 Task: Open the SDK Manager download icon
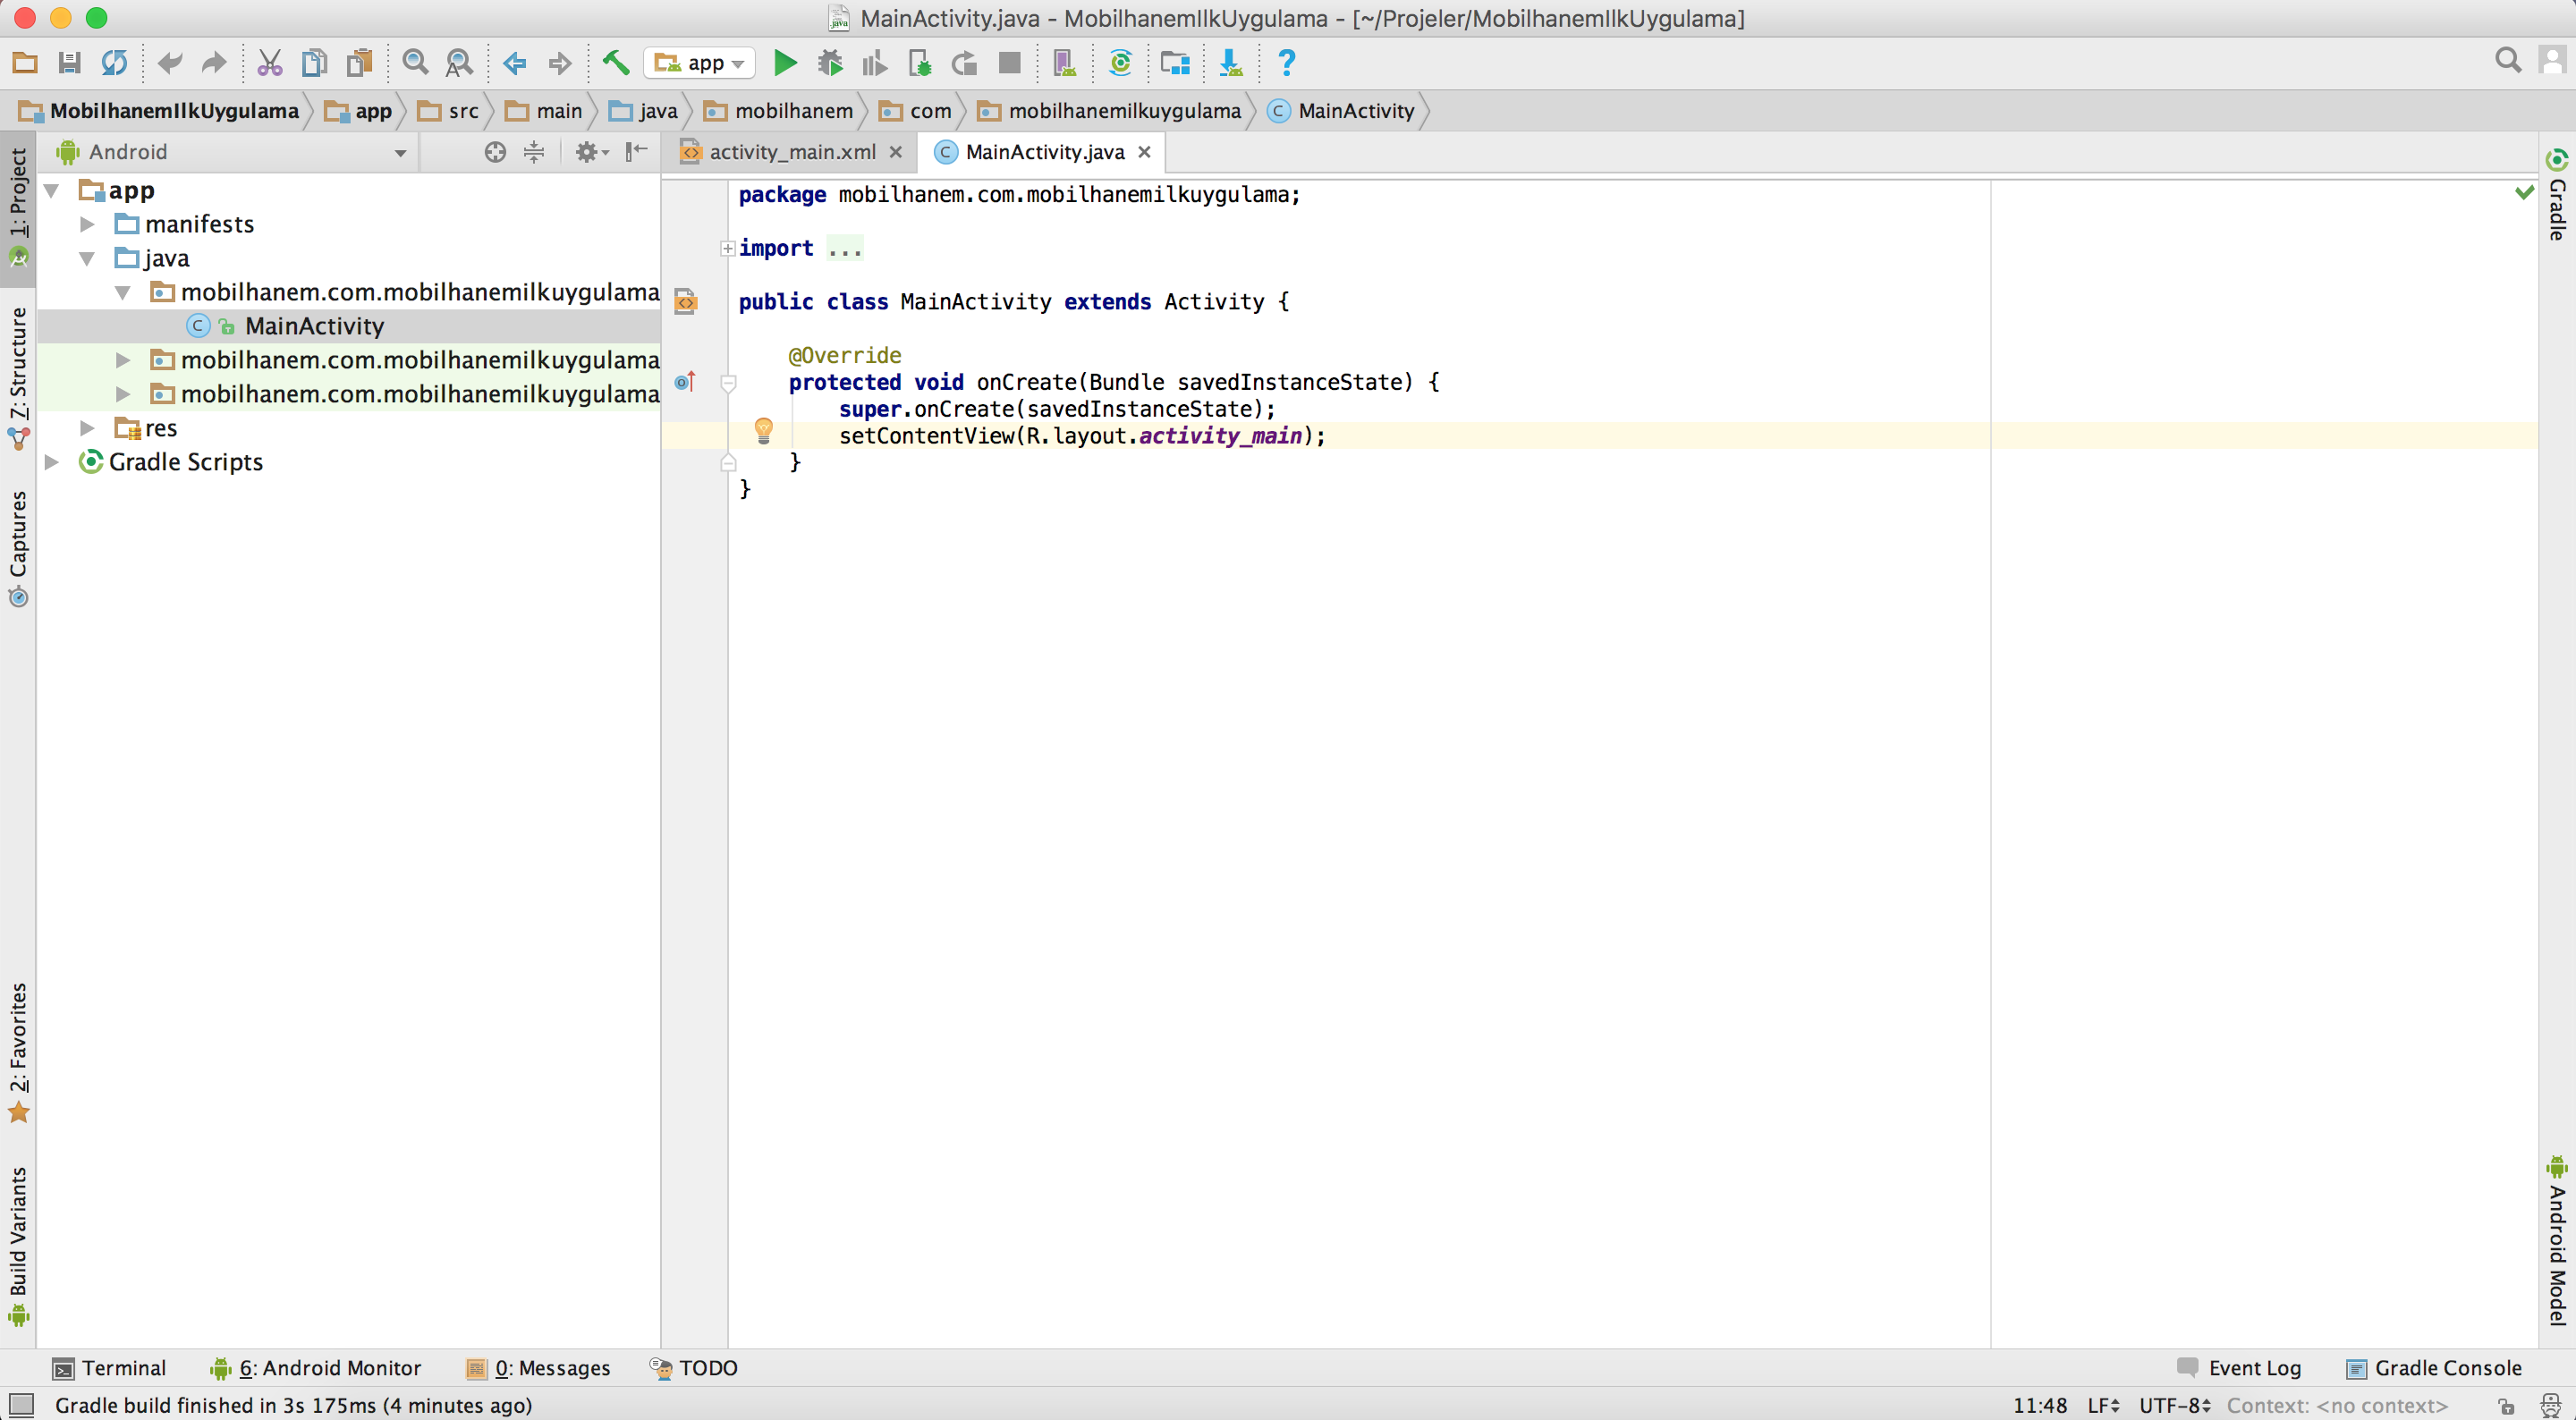tap(1230, 63)
